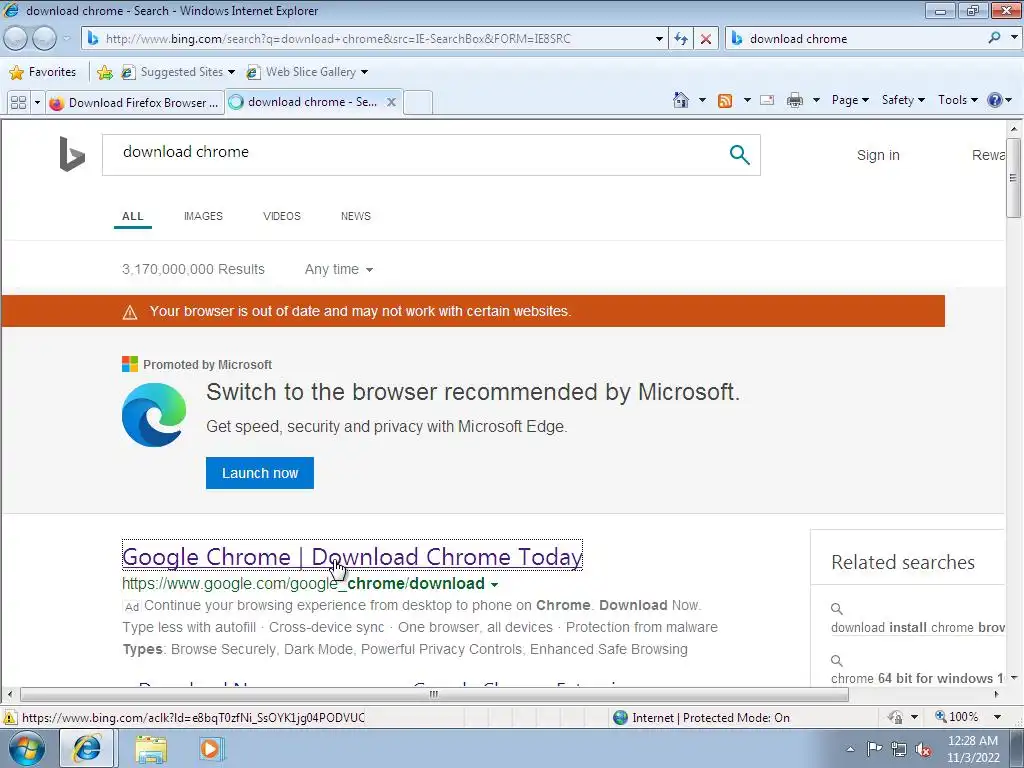
Task: Click the RSS feeds icon
Action: tap(725, 100)
